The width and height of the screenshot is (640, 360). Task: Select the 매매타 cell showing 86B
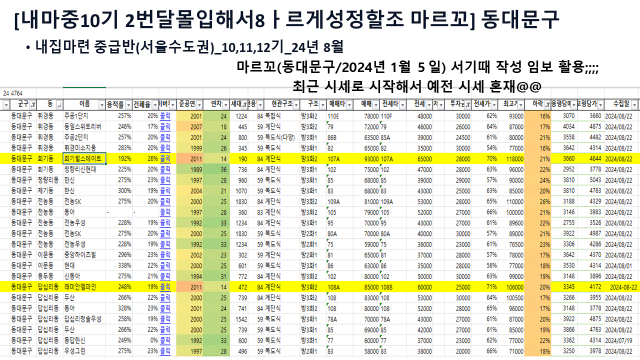point(340,137)
